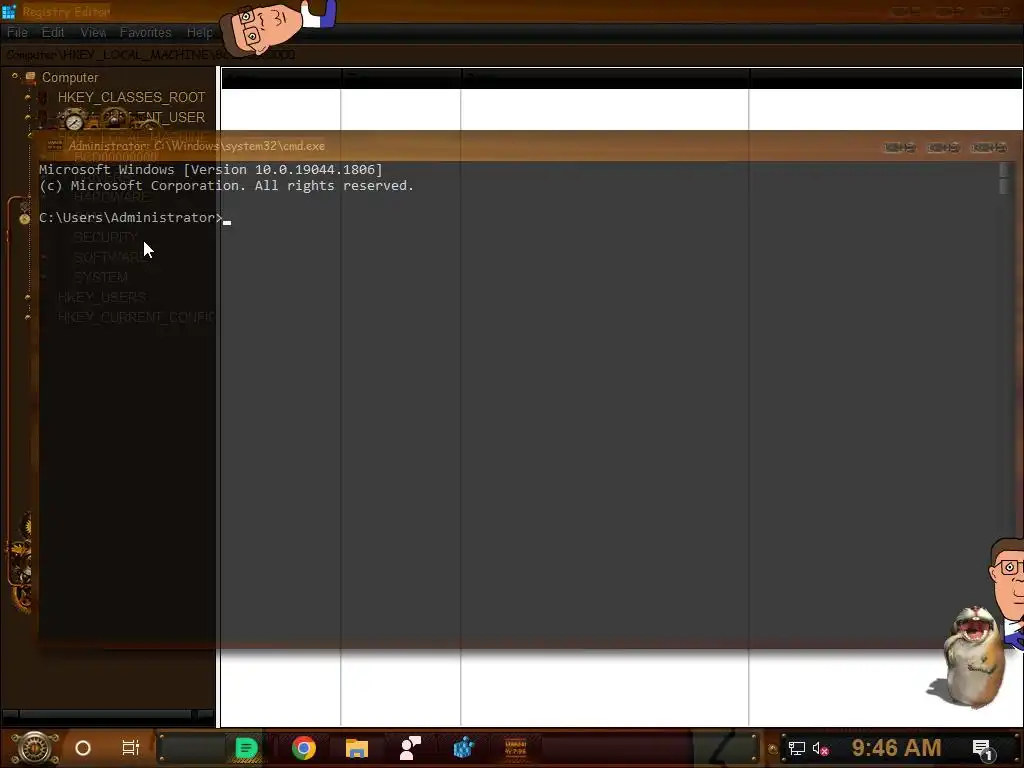Expand the HKEY_CLASSES_ROOT node
Viewport: 1024px width, 768px height.
click(27, 97)
